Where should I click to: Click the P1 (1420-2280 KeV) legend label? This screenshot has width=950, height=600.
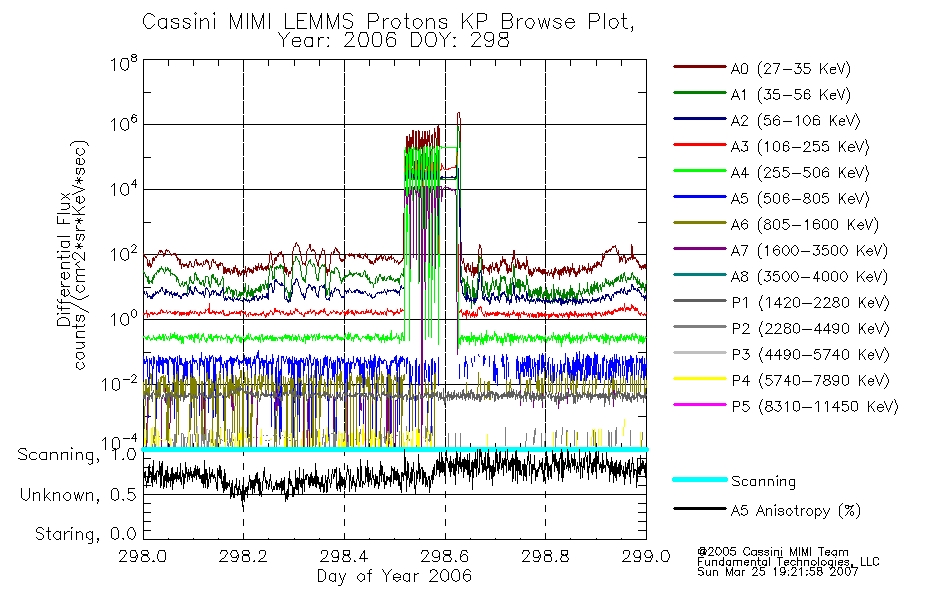810,304
